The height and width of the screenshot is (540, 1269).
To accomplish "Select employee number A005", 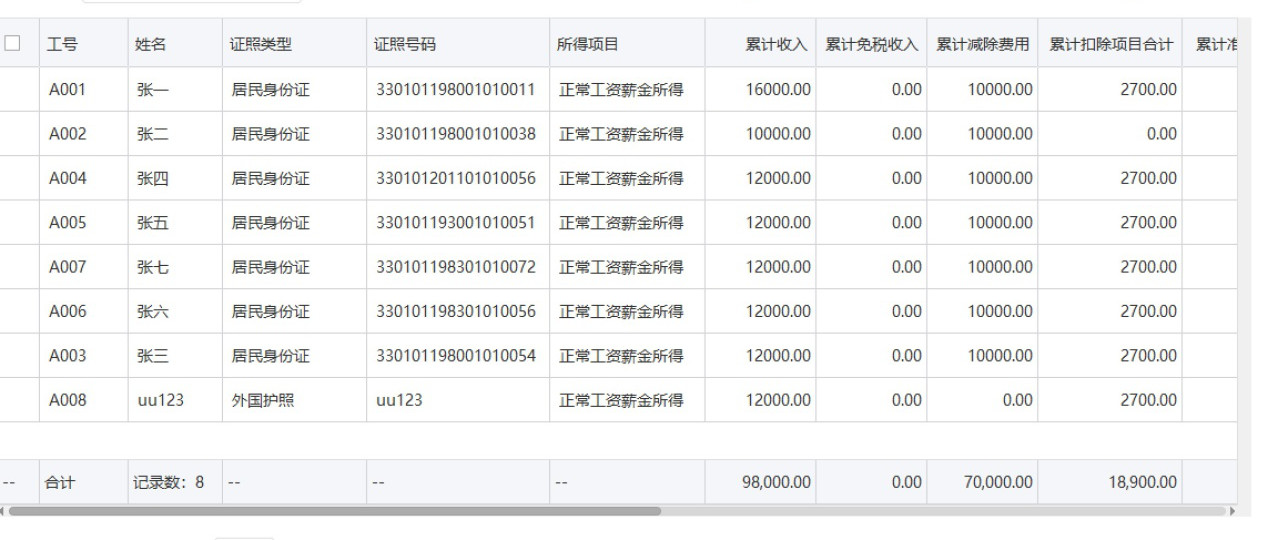I will [x=67, y=222].
